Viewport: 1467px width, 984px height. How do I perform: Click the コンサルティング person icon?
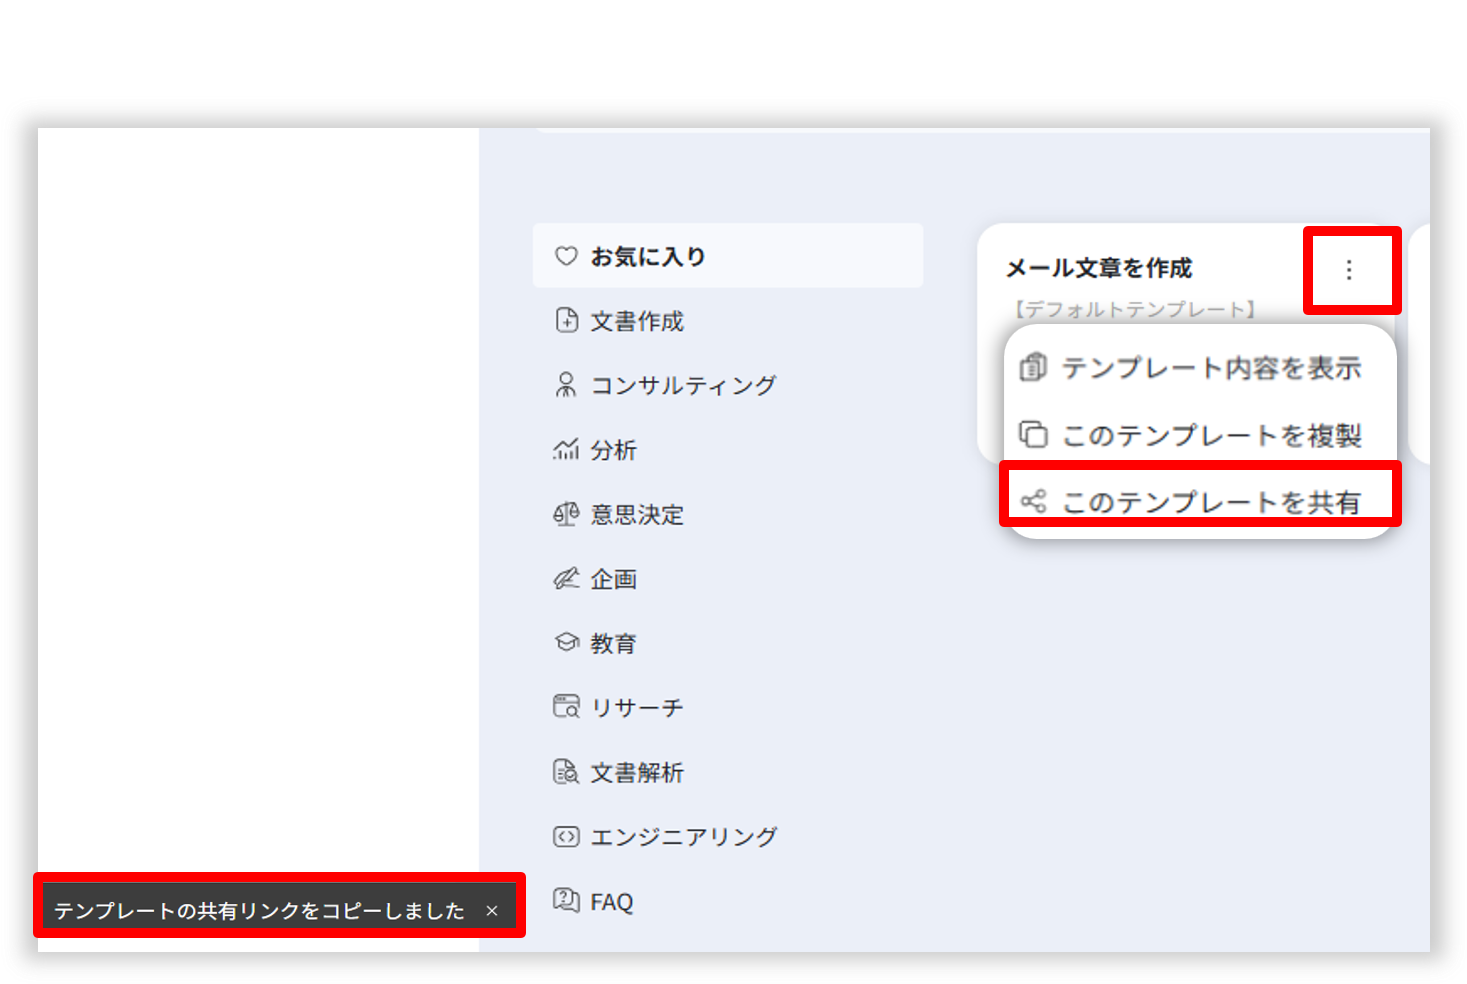(x=566, y=385)
